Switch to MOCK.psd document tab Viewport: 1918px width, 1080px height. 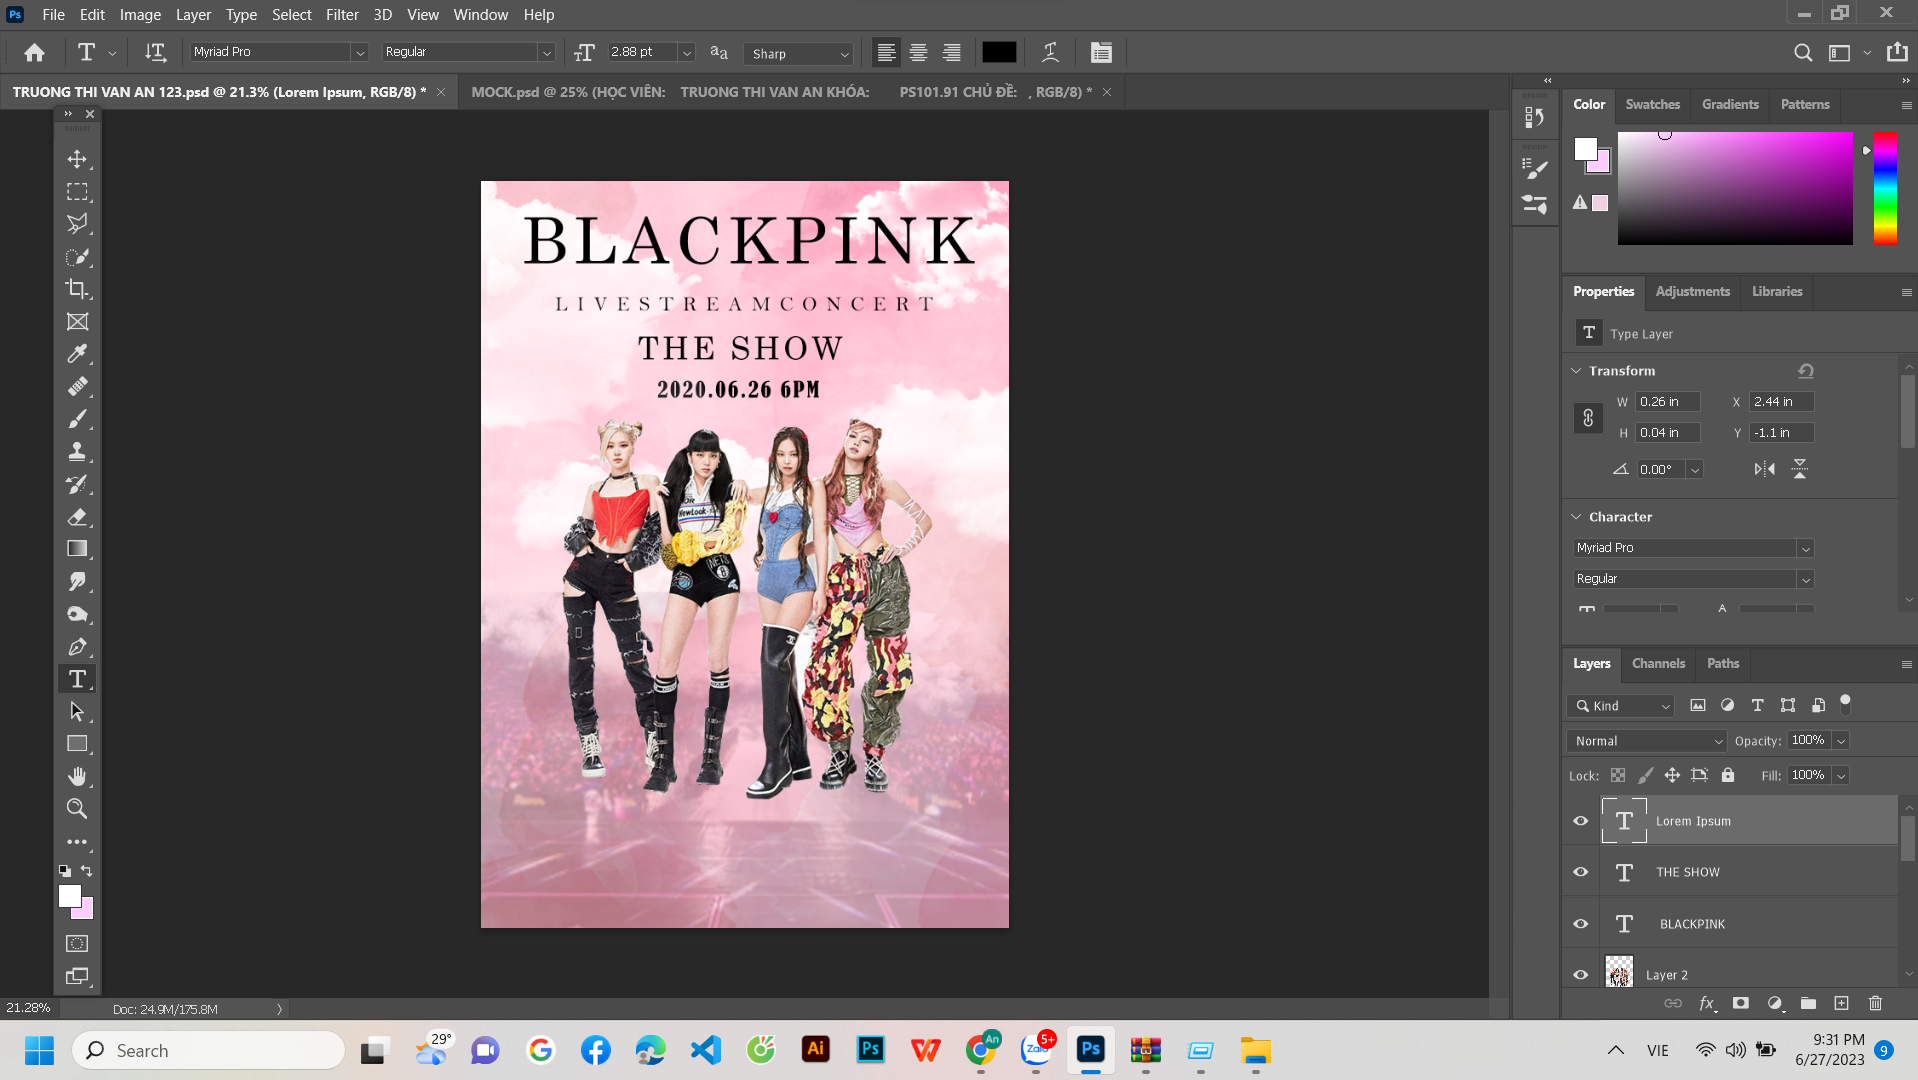[x=782, y=92]
